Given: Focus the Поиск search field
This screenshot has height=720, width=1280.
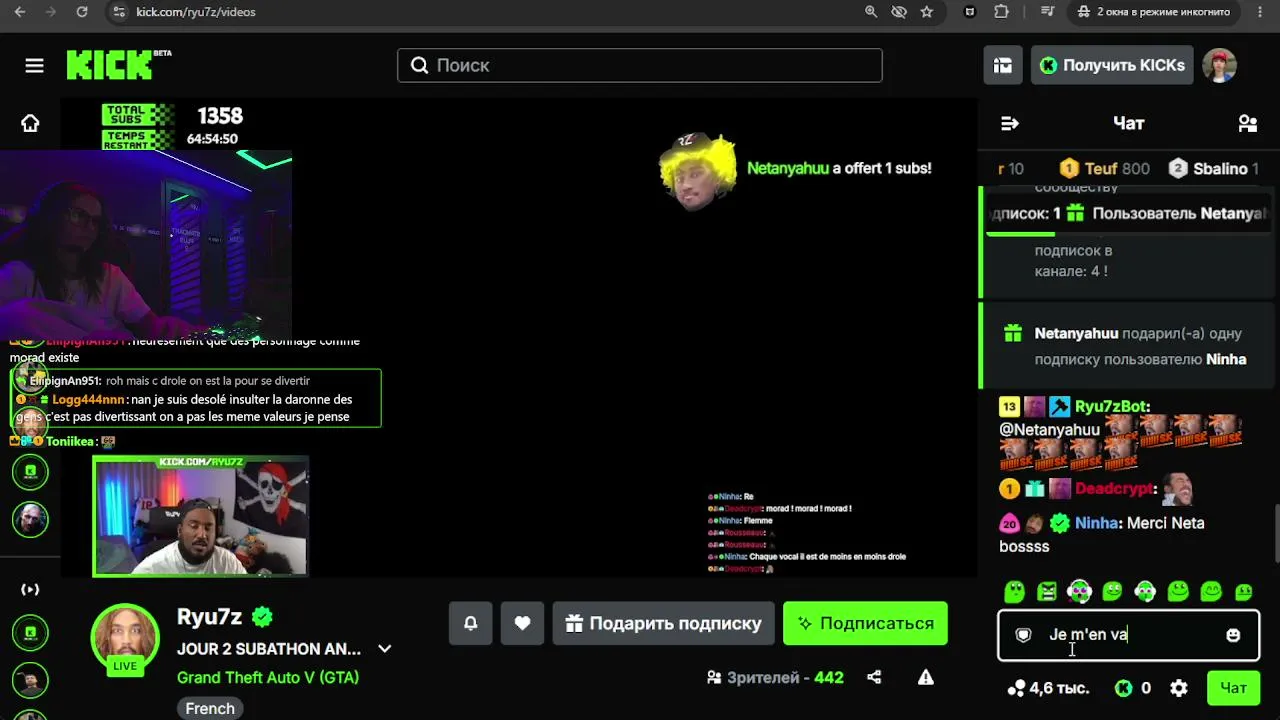Looking at the screenshot, I should pyautogui.click(x=640, y=65).
